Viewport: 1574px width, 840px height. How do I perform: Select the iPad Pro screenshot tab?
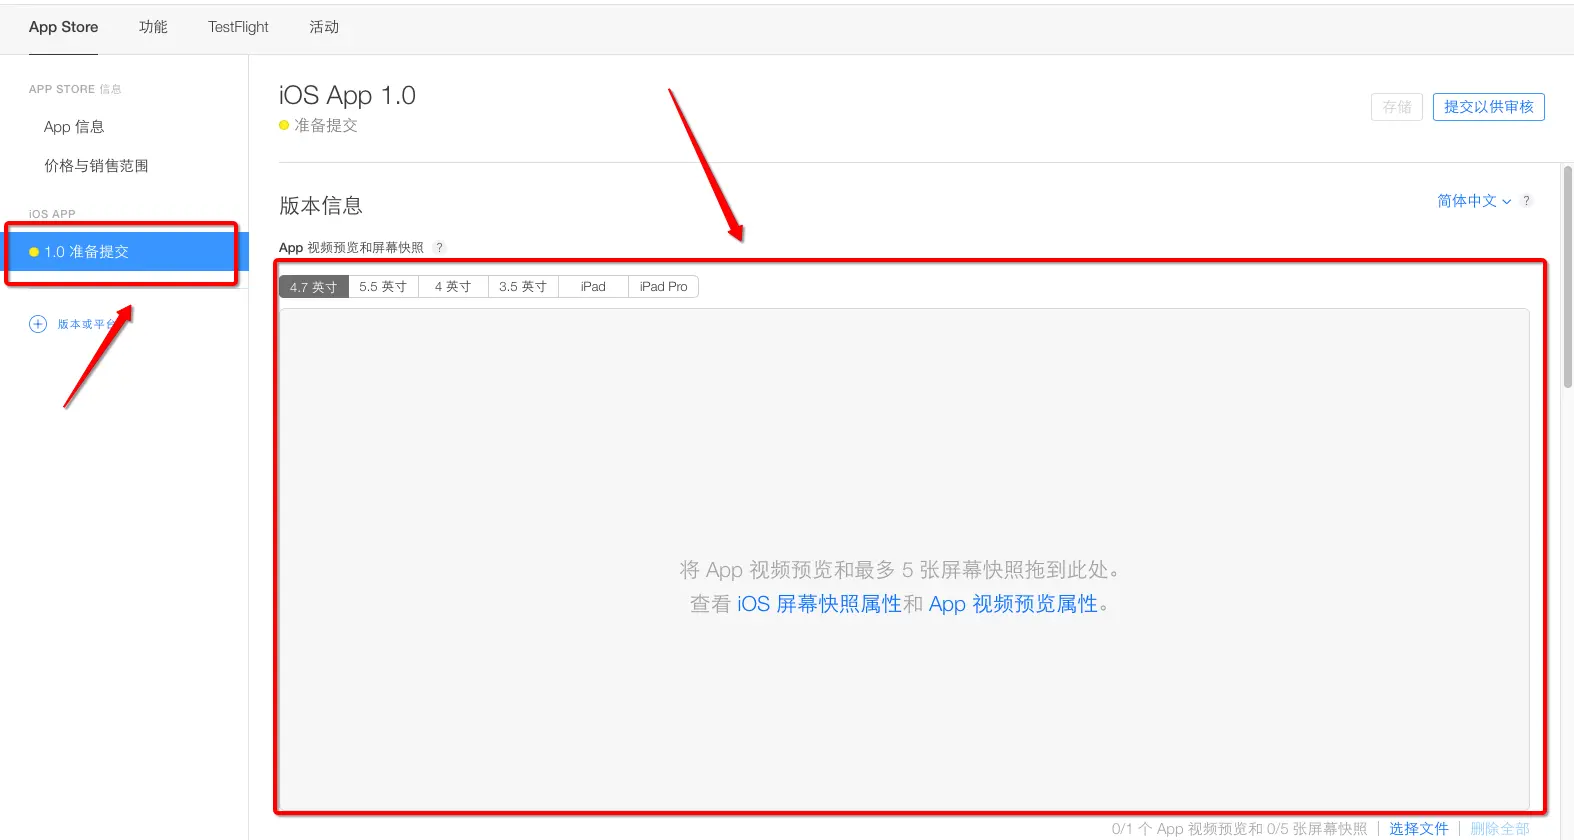[663, 287]
